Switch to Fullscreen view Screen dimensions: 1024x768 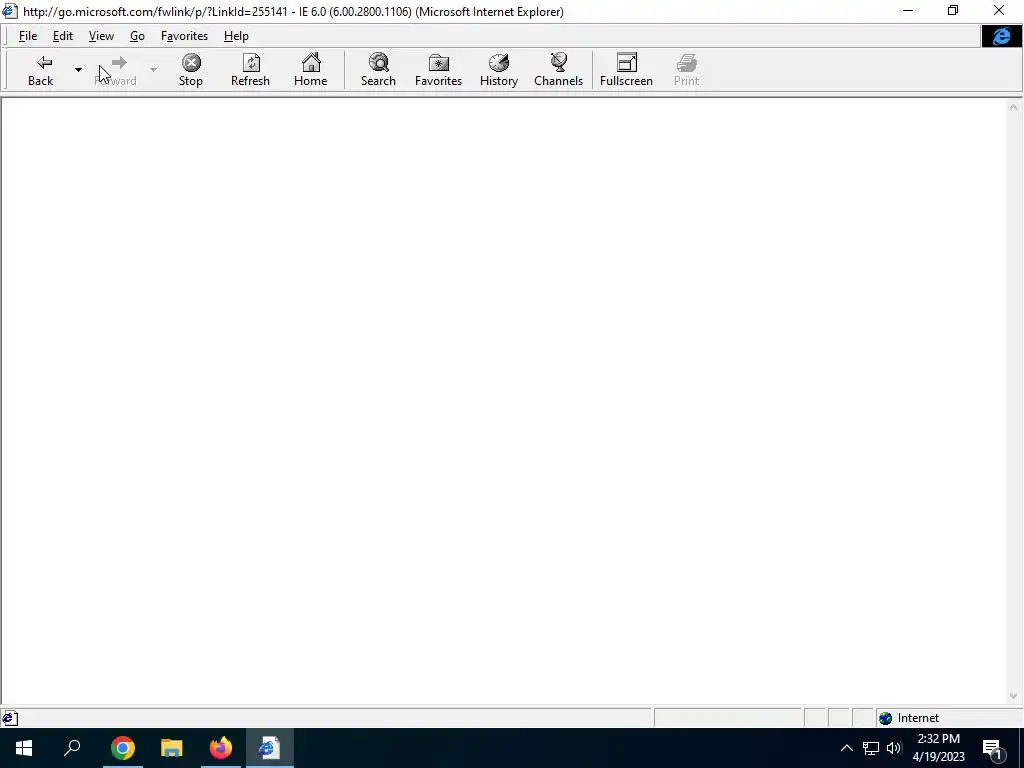click(626, 71)
